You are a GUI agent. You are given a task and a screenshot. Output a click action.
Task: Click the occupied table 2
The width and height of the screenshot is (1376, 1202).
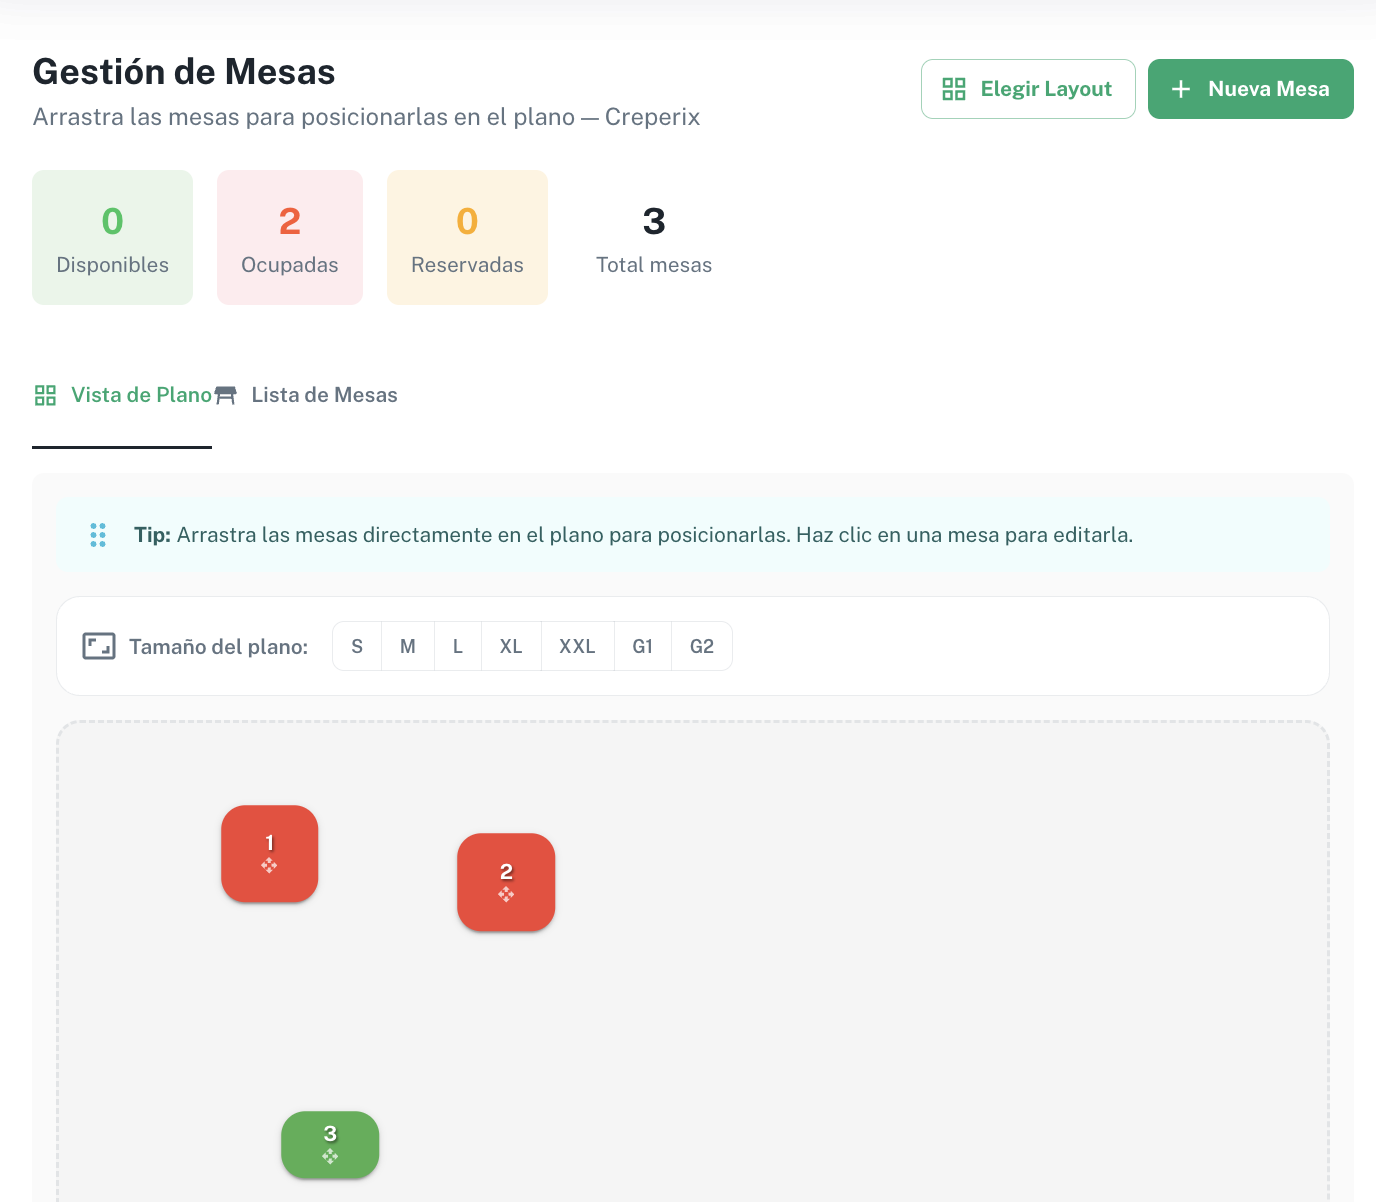506,882
